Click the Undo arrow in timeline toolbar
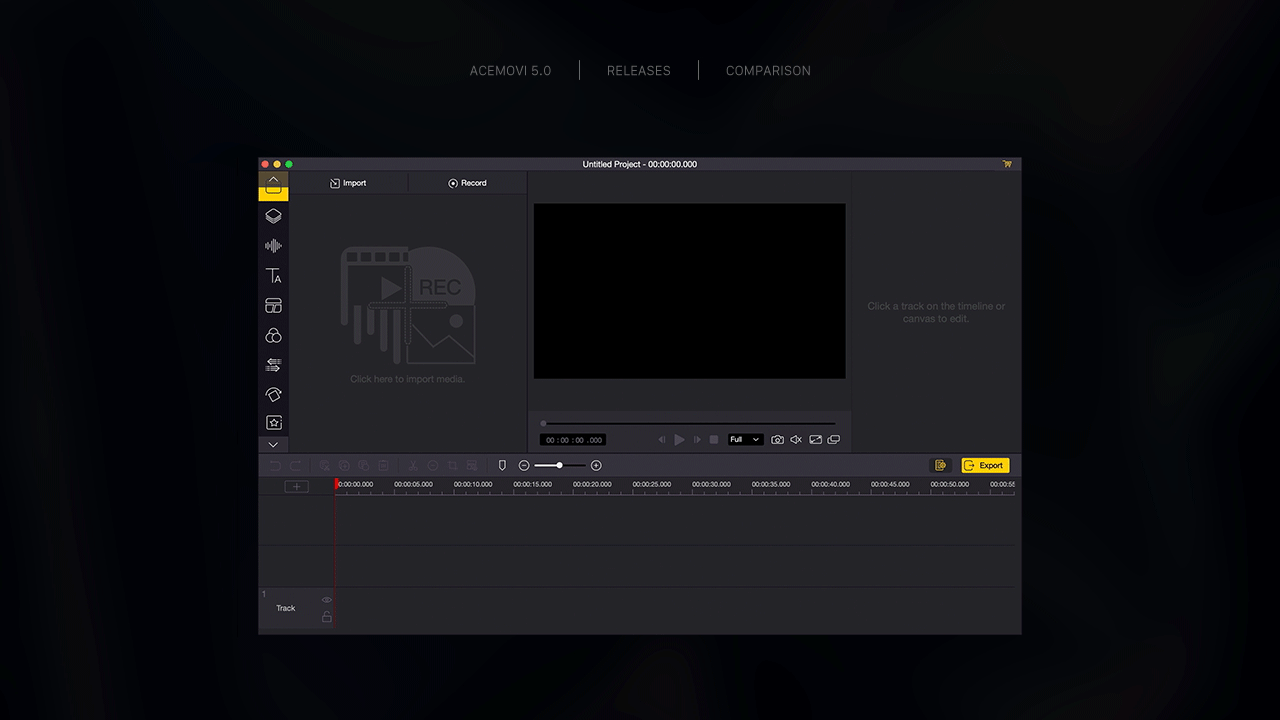Image resolution: width=1280 pixels, height=720 pixels. point(275,465)
